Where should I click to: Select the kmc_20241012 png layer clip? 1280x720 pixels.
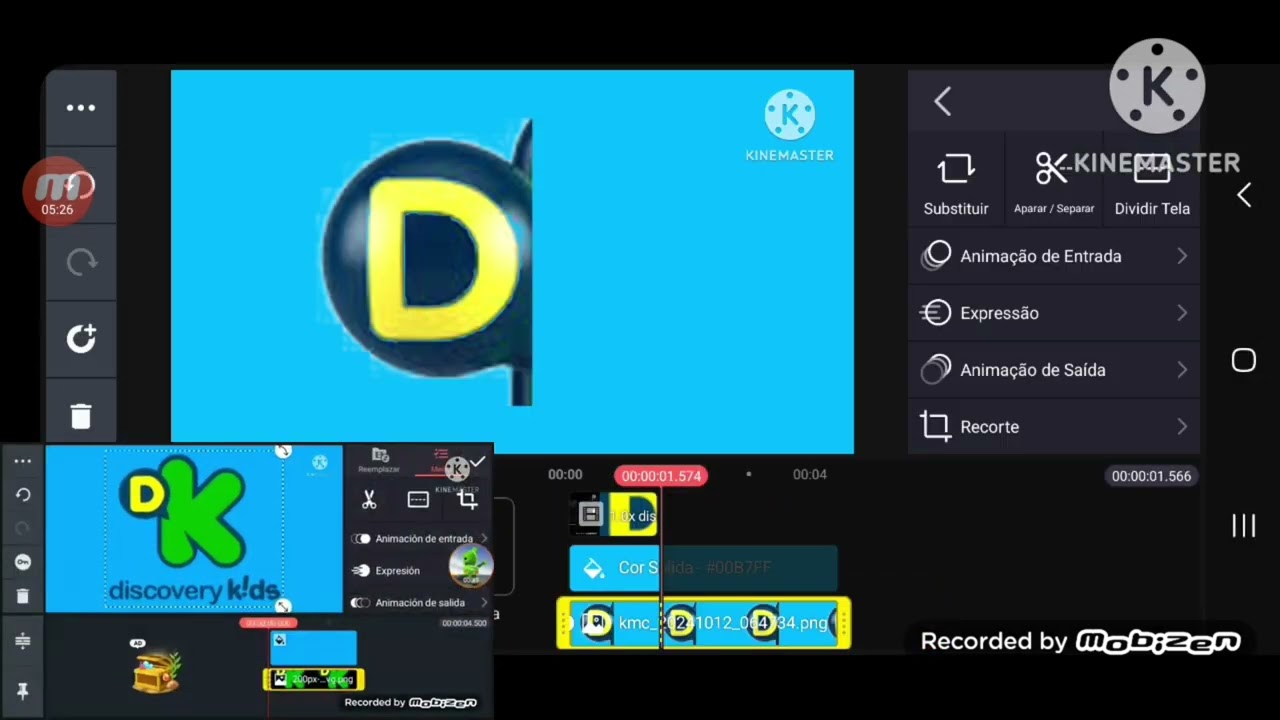[704, 623]
